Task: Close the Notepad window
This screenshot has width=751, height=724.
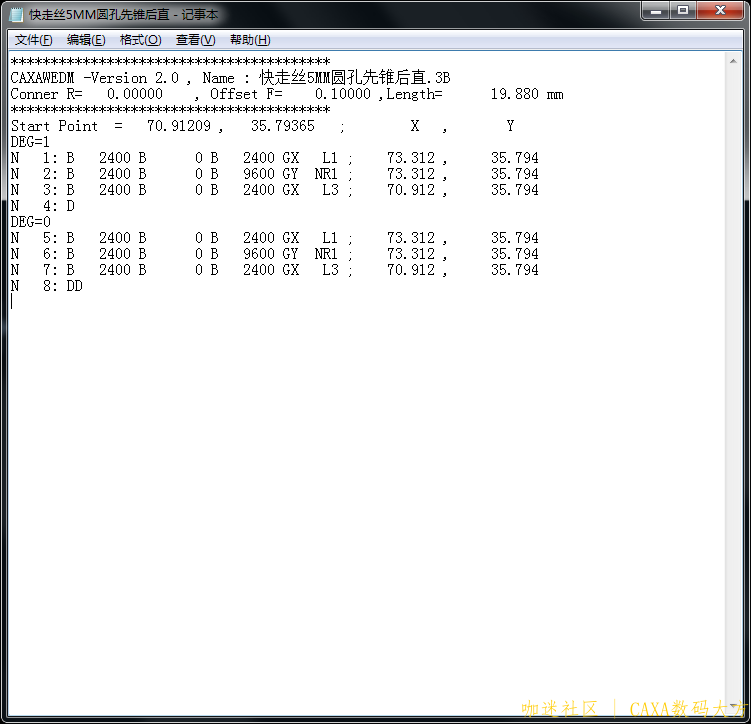Action: (719, 11)
